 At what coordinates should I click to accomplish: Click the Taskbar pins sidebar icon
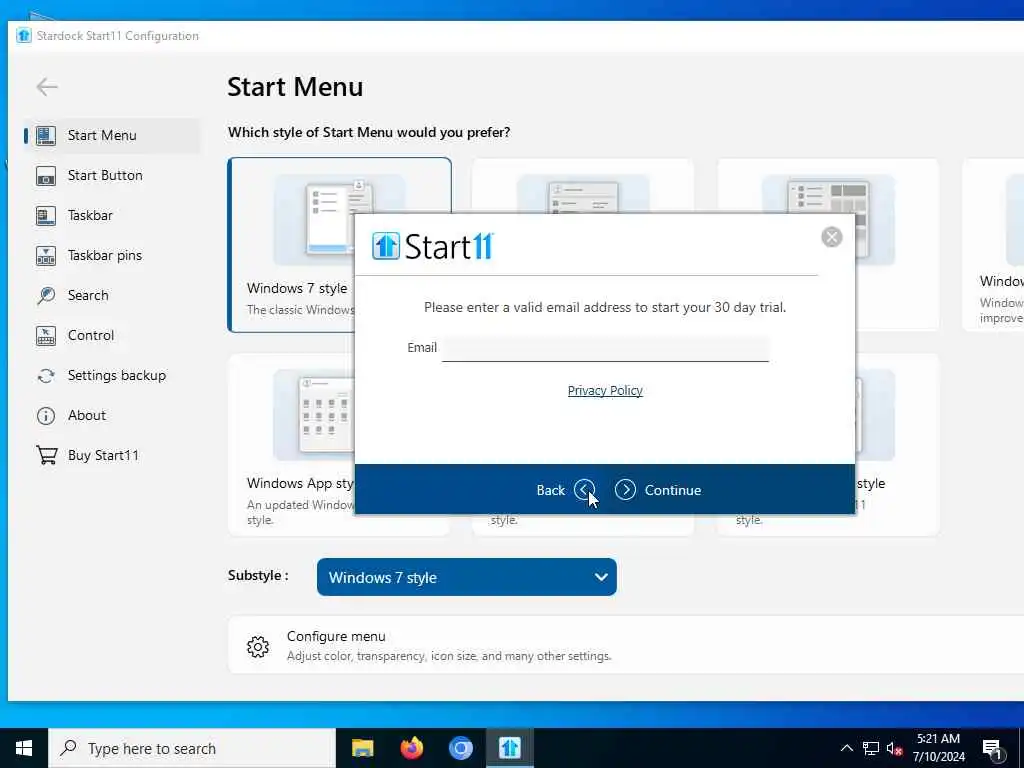point(46,255)
